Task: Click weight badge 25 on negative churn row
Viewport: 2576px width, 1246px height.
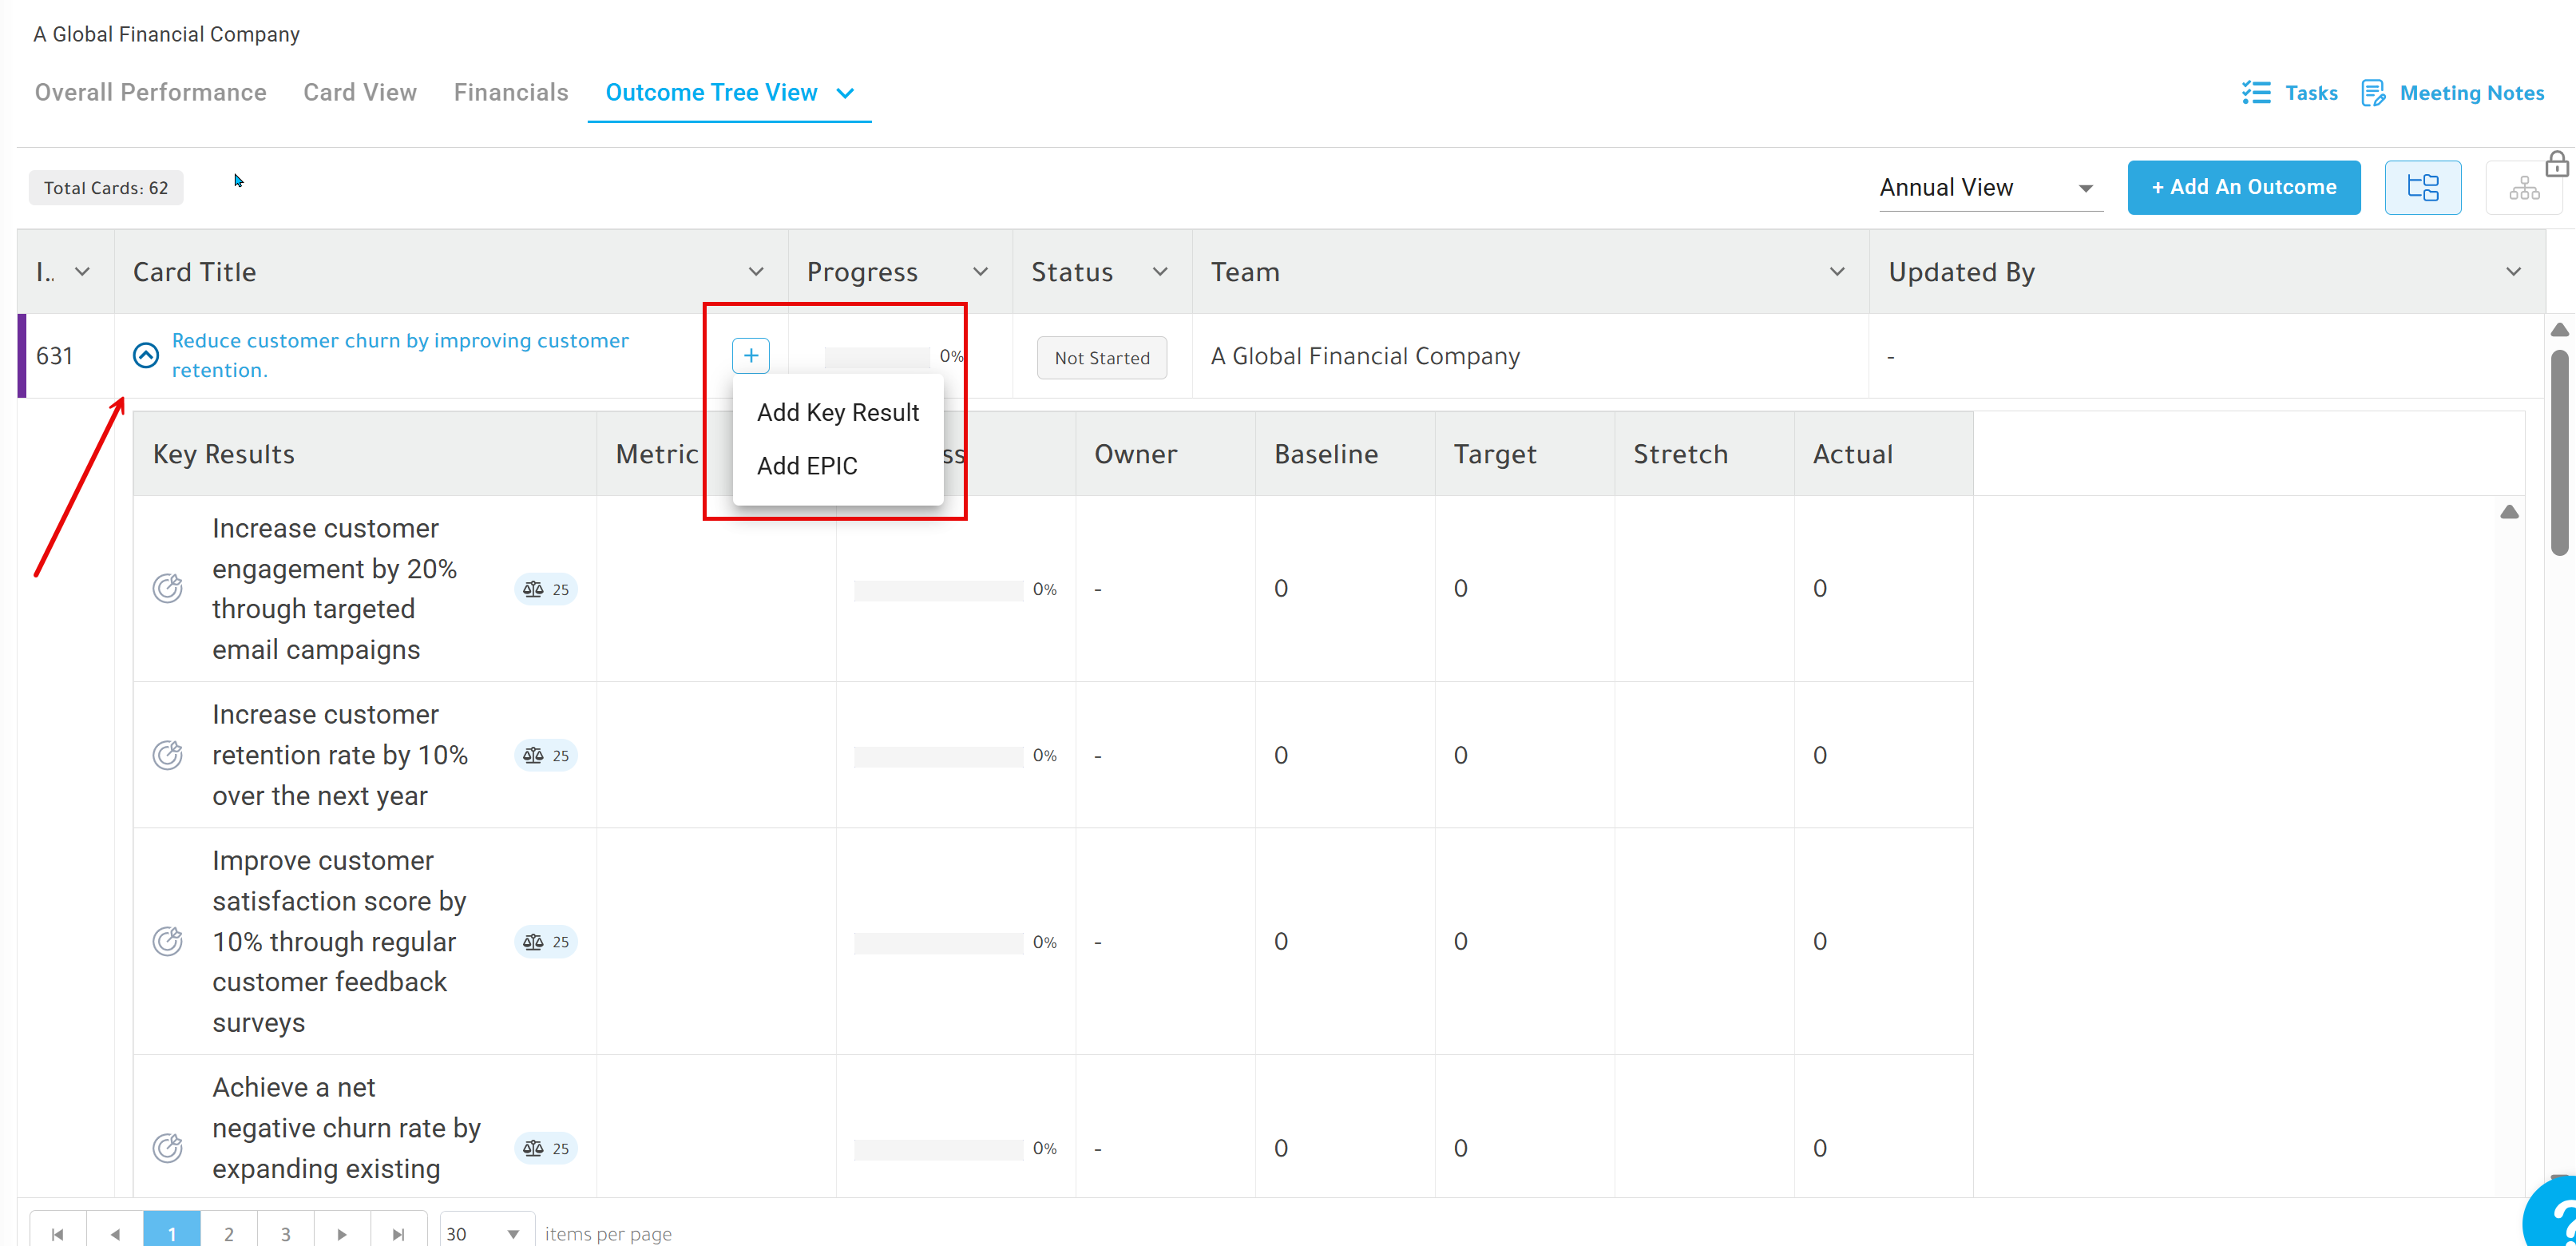Action: (546, 1148)
